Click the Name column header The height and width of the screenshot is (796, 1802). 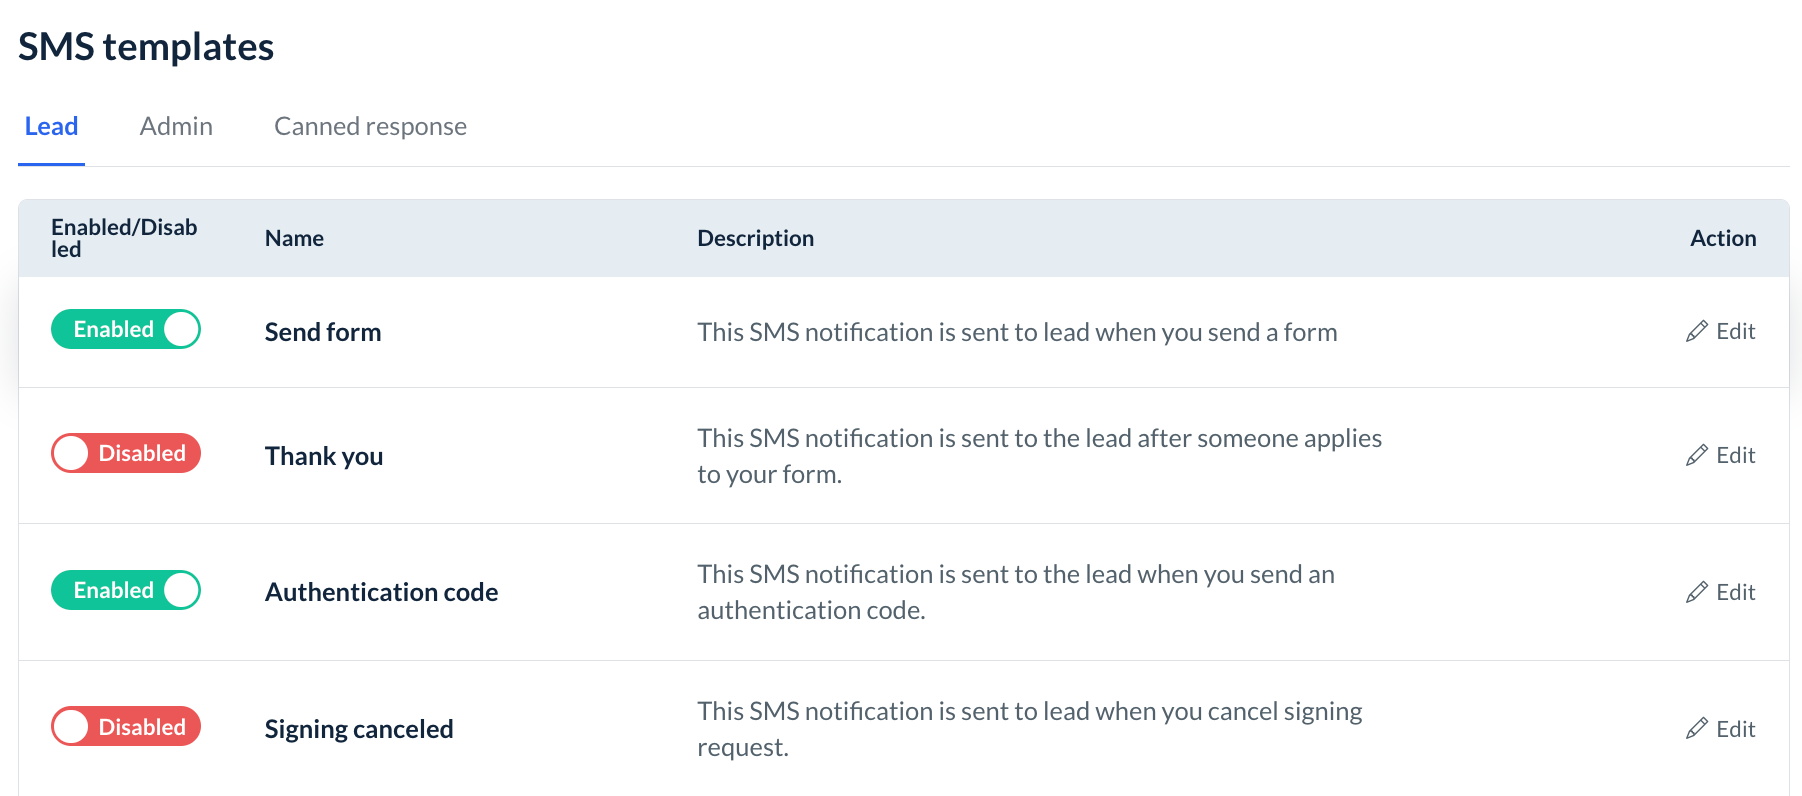pyautogui.click(x=294, y=239)
